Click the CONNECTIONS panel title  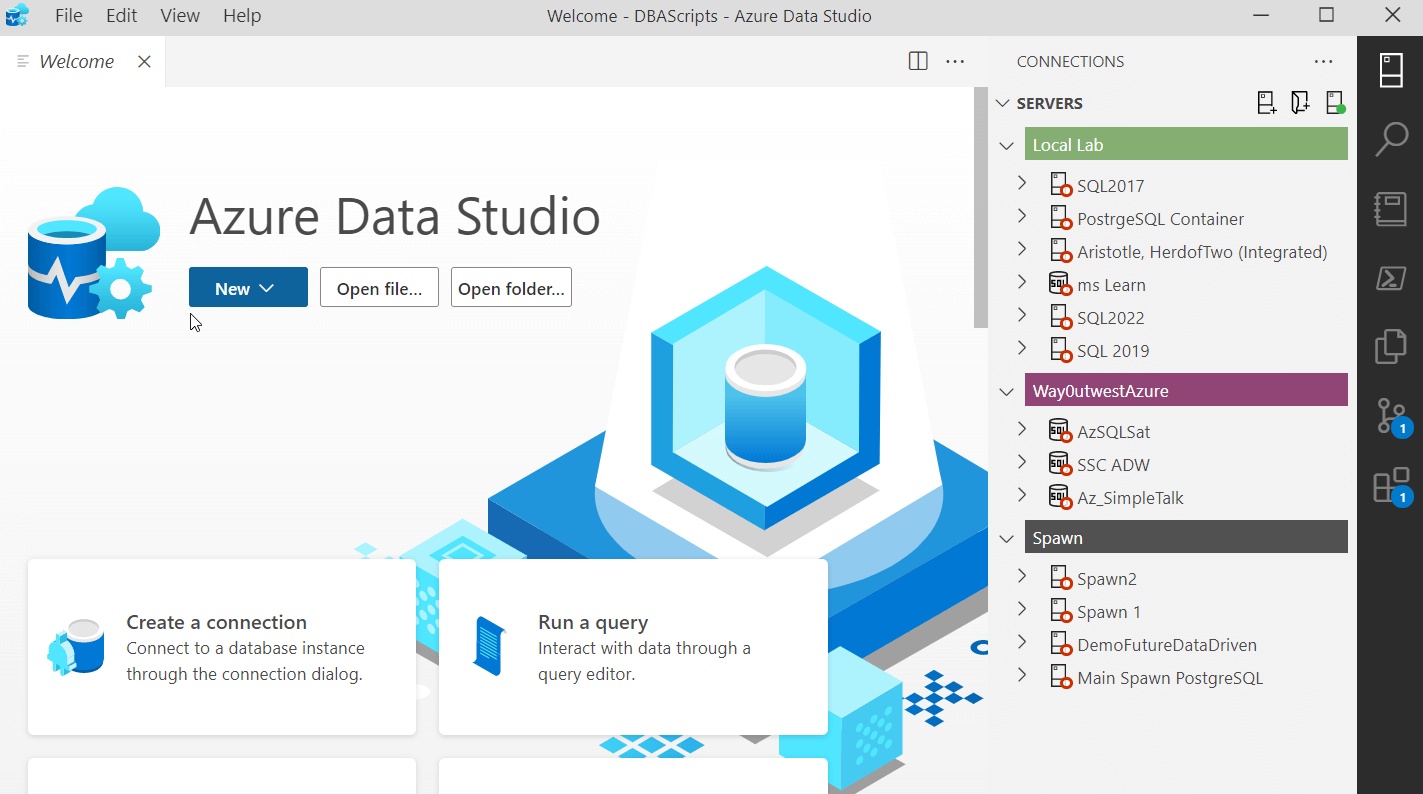point(1070,62)
